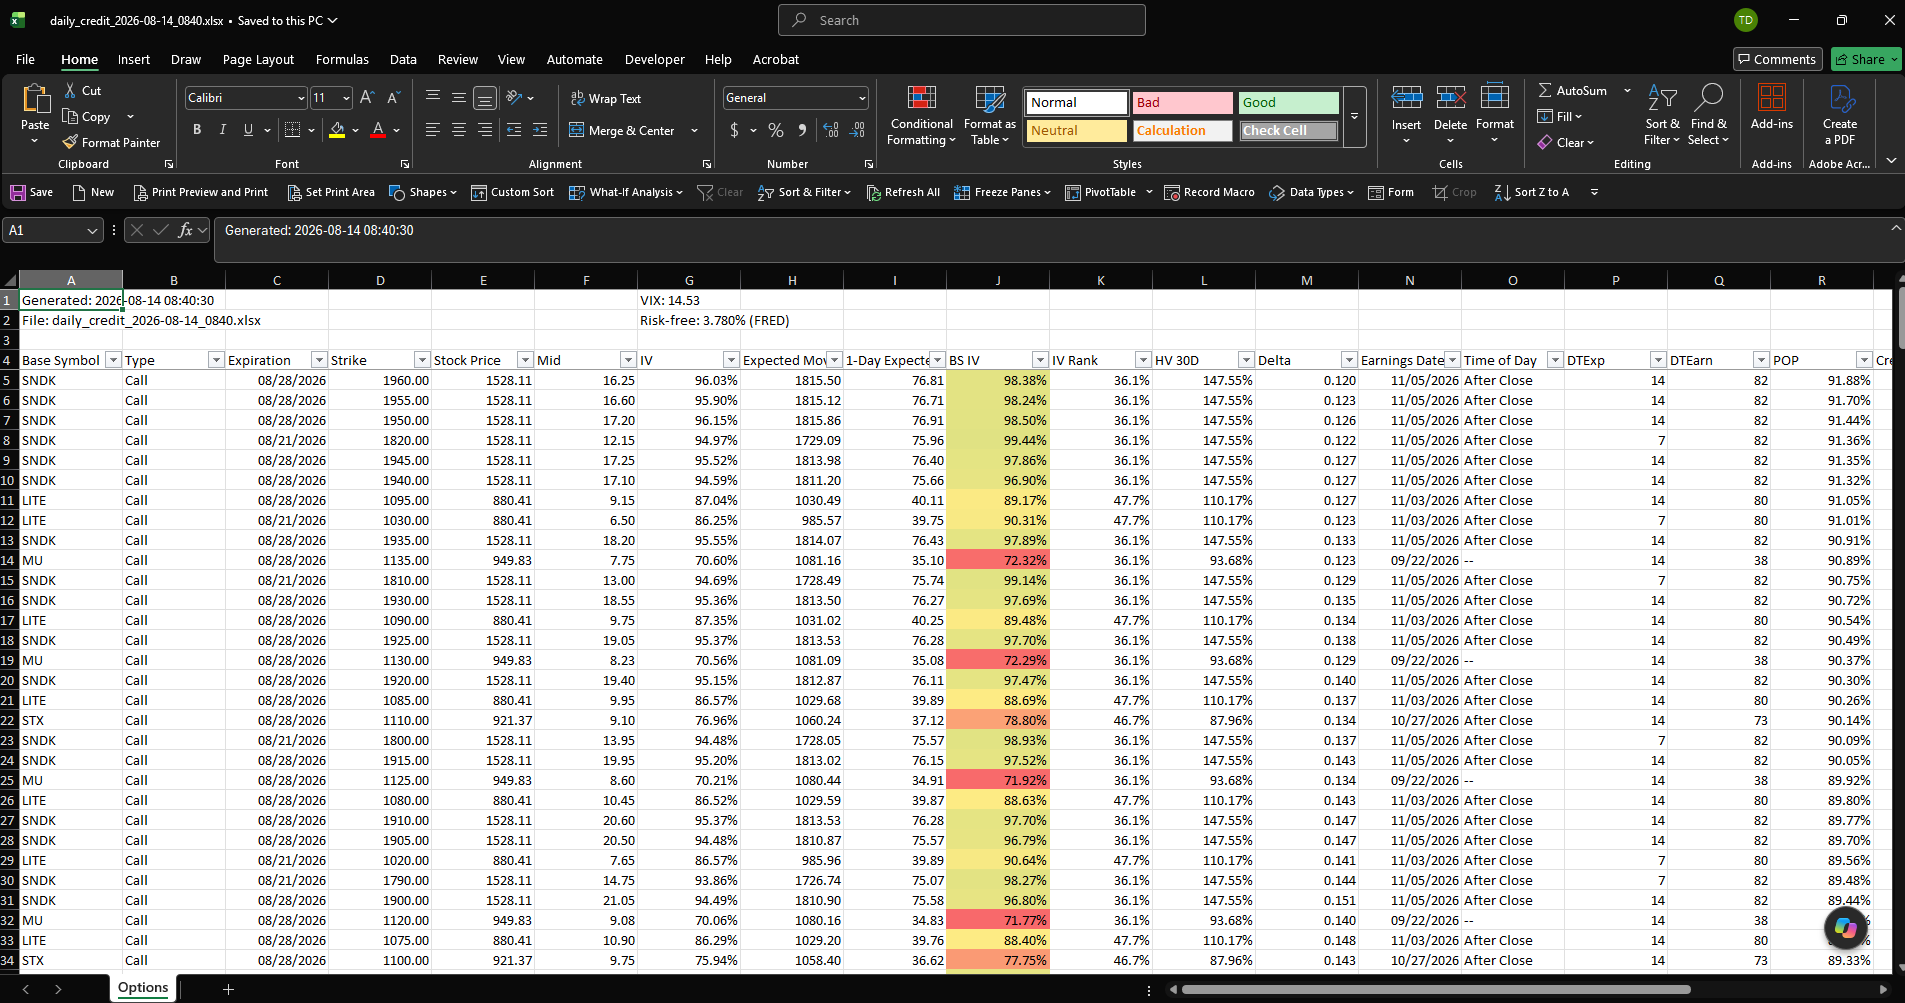Image resolution: width=1905 pixels, height=1003 pixels.
Task: Toggle Italic formatting
Action: click(x=222, y=130)
